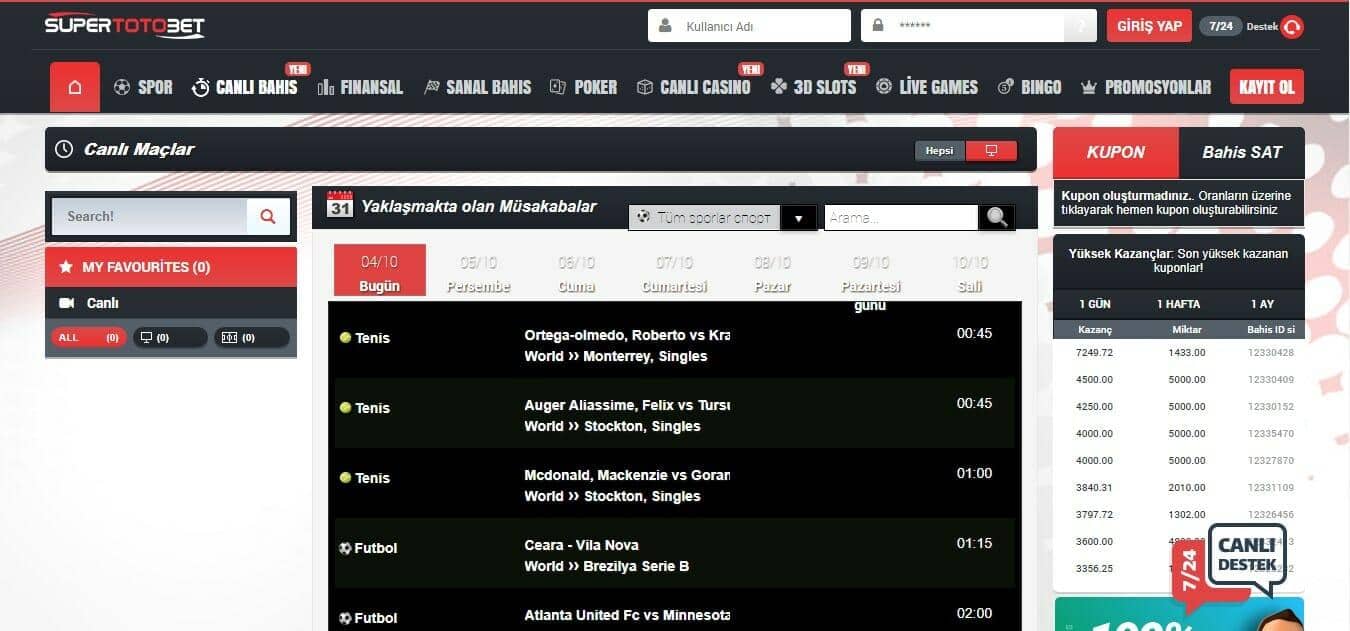Open bet ID 12330409
The height and width of the screenshot is (631, 1350).
click(1271, 379)
